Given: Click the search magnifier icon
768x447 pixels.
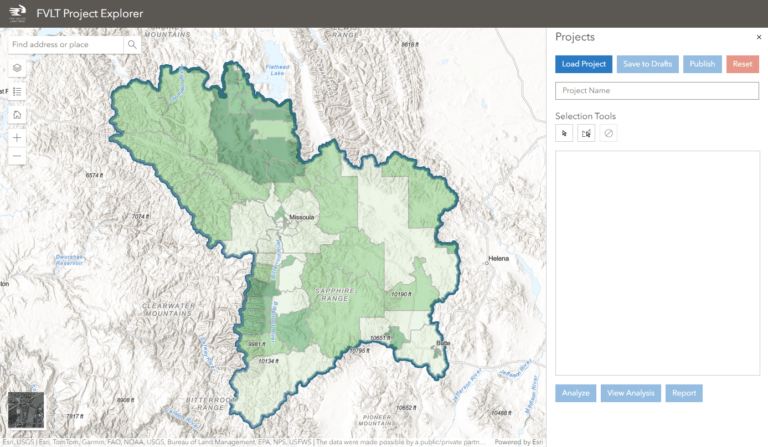Looking at the screenshot, I should (x=132, y=45).
